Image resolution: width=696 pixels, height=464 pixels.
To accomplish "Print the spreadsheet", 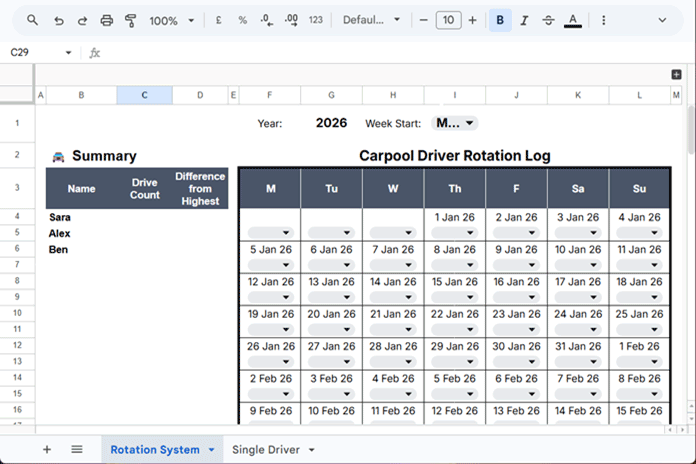I will tap(107, 20).
